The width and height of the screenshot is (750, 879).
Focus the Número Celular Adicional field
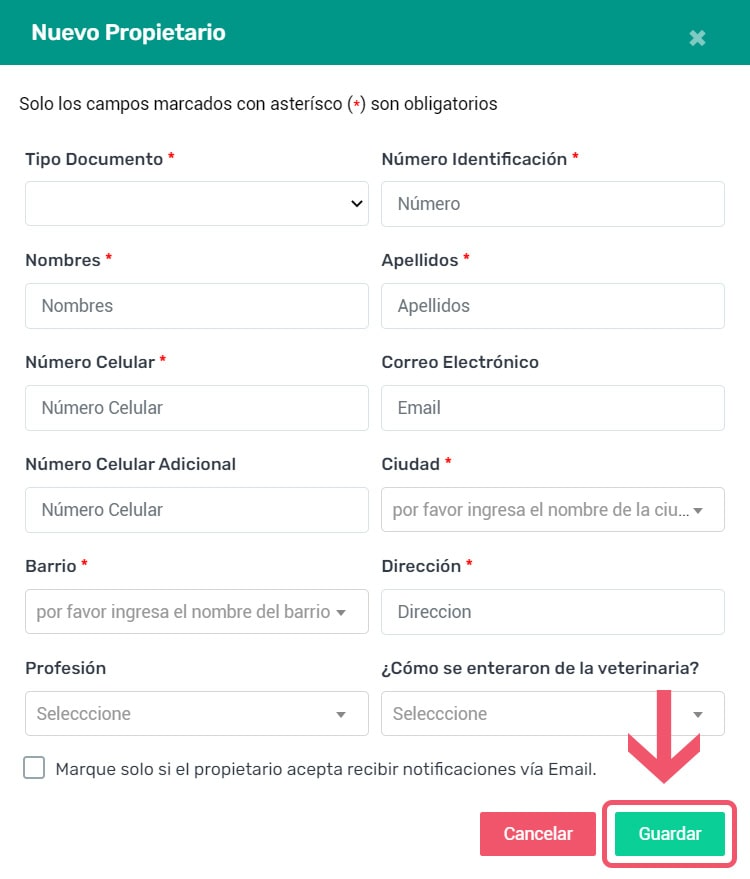[x=197, y=510]
